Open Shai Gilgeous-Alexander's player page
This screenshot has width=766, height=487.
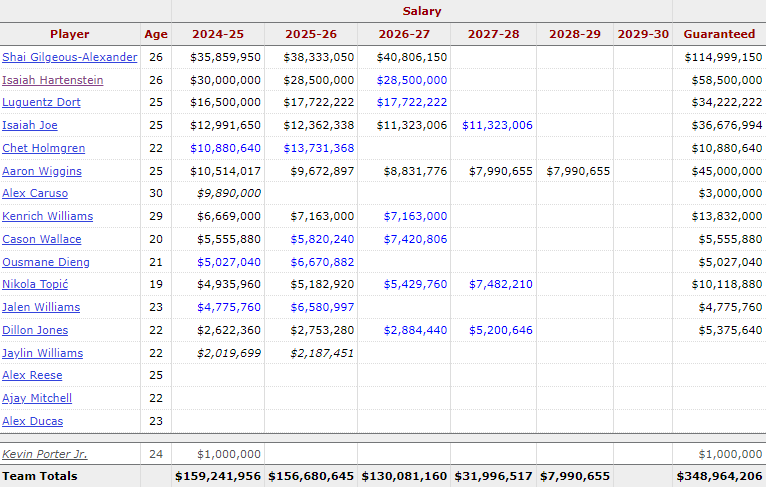pyautogui.click(x=69, y=57)
